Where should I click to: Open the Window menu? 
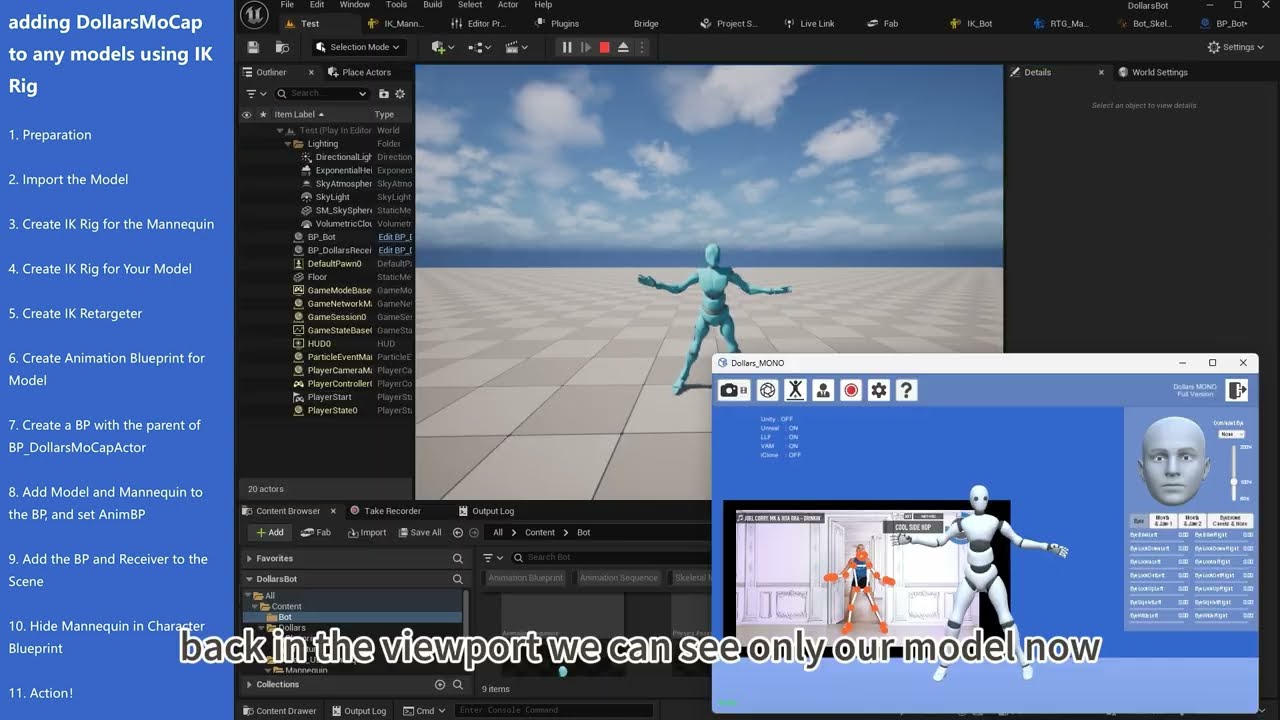pyautogui.click(x=354, y=5)
